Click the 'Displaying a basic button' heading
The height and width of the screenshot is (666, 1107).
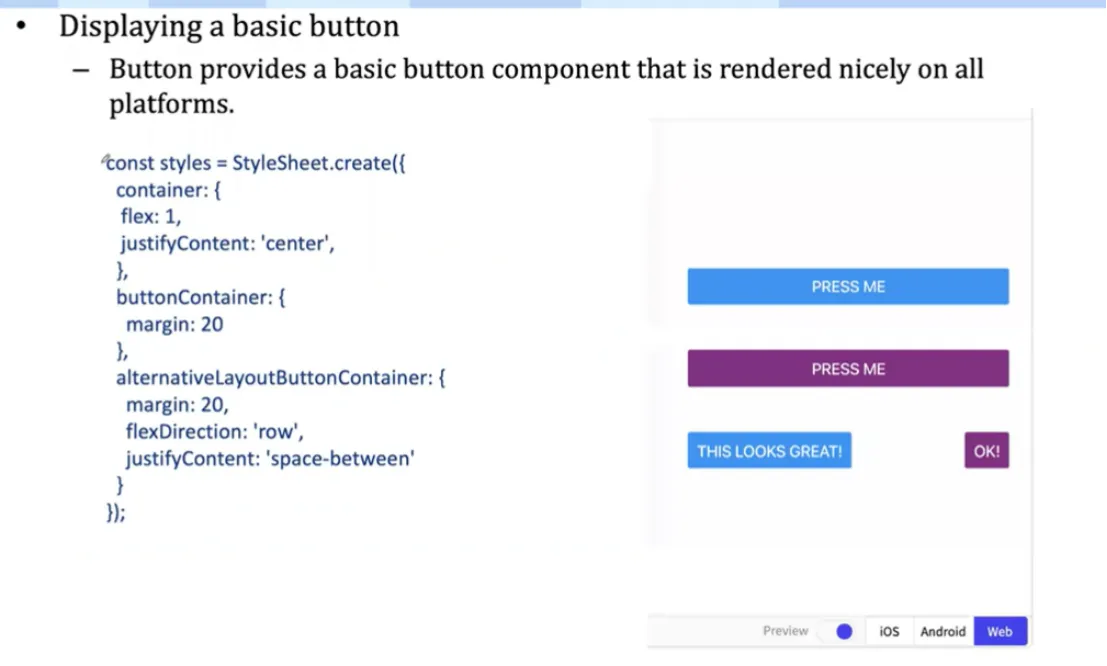click(229, 26)
